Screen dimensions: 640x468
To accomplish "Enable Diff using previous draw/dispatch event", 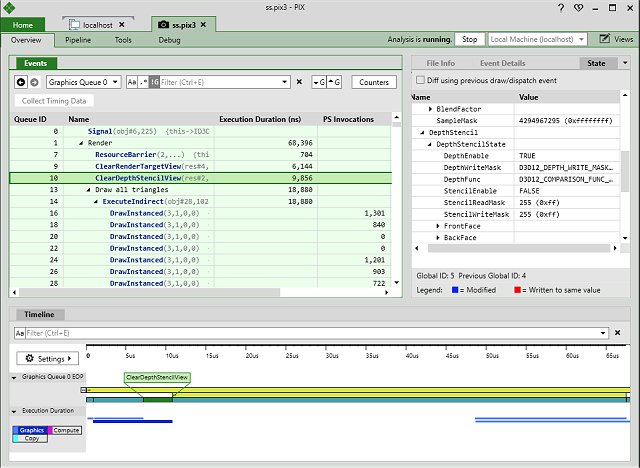I will click(x=419, y=79).
